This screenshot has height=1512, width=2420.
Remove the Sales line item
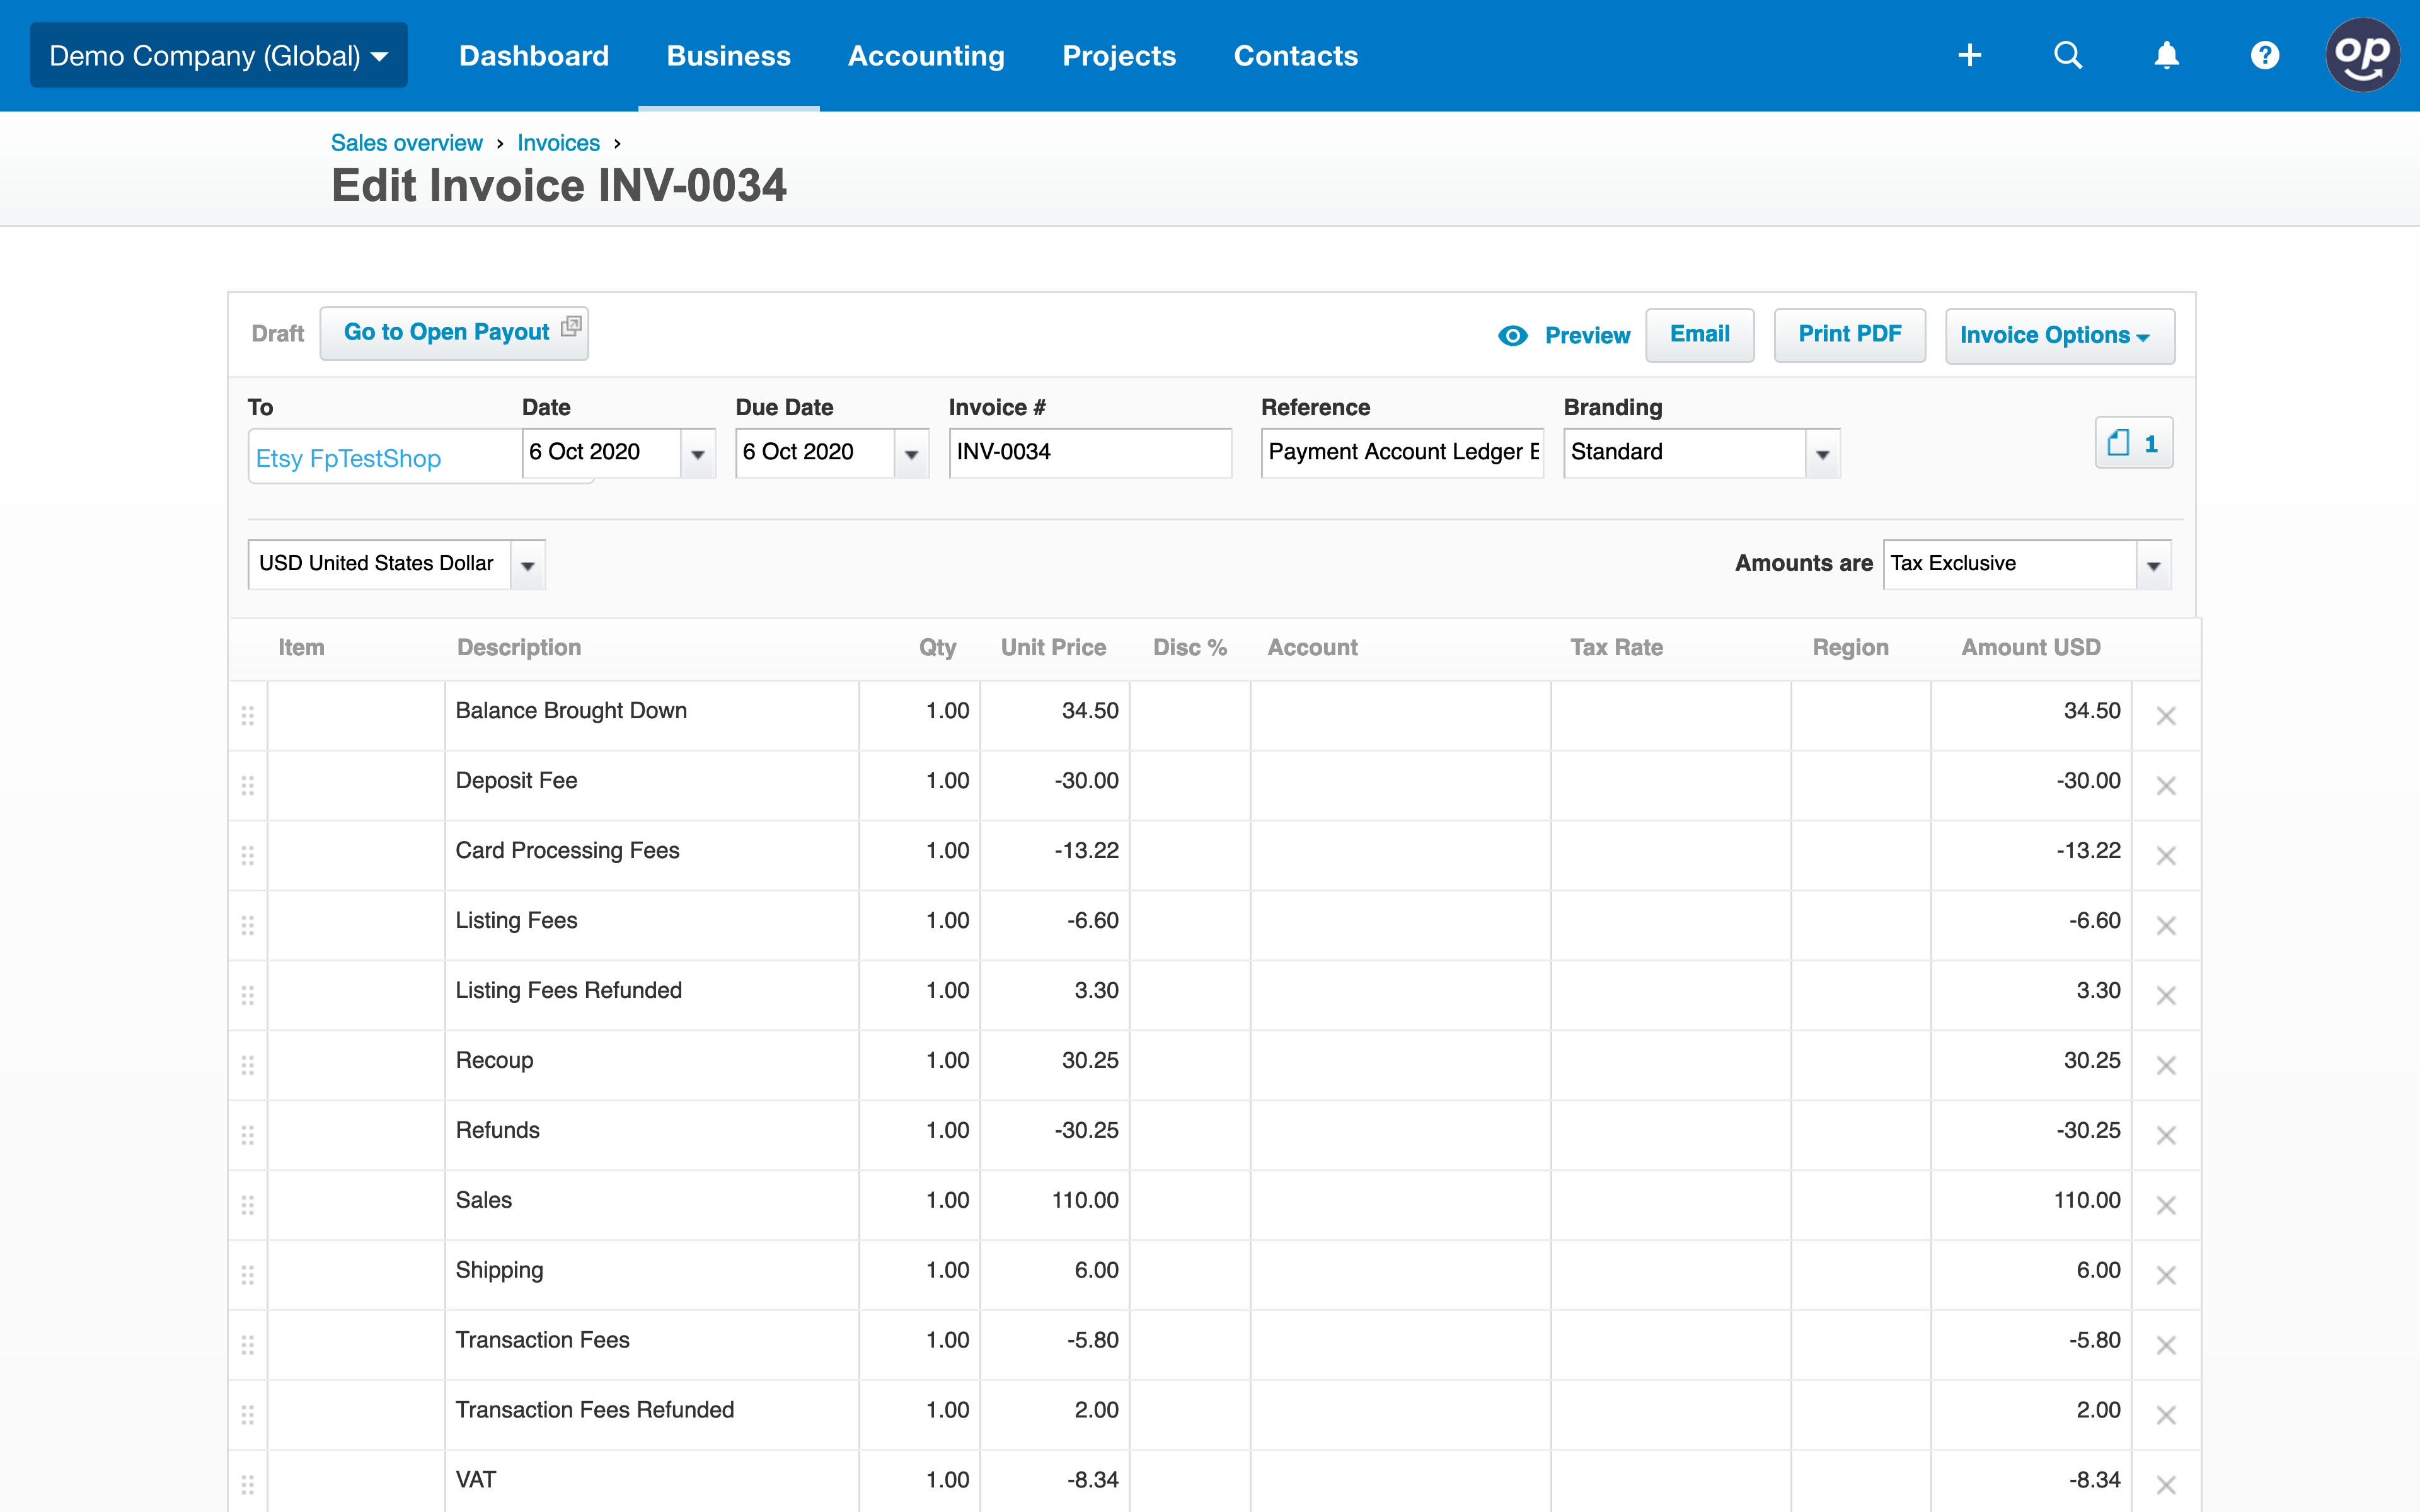(x=2166, y=1206)
